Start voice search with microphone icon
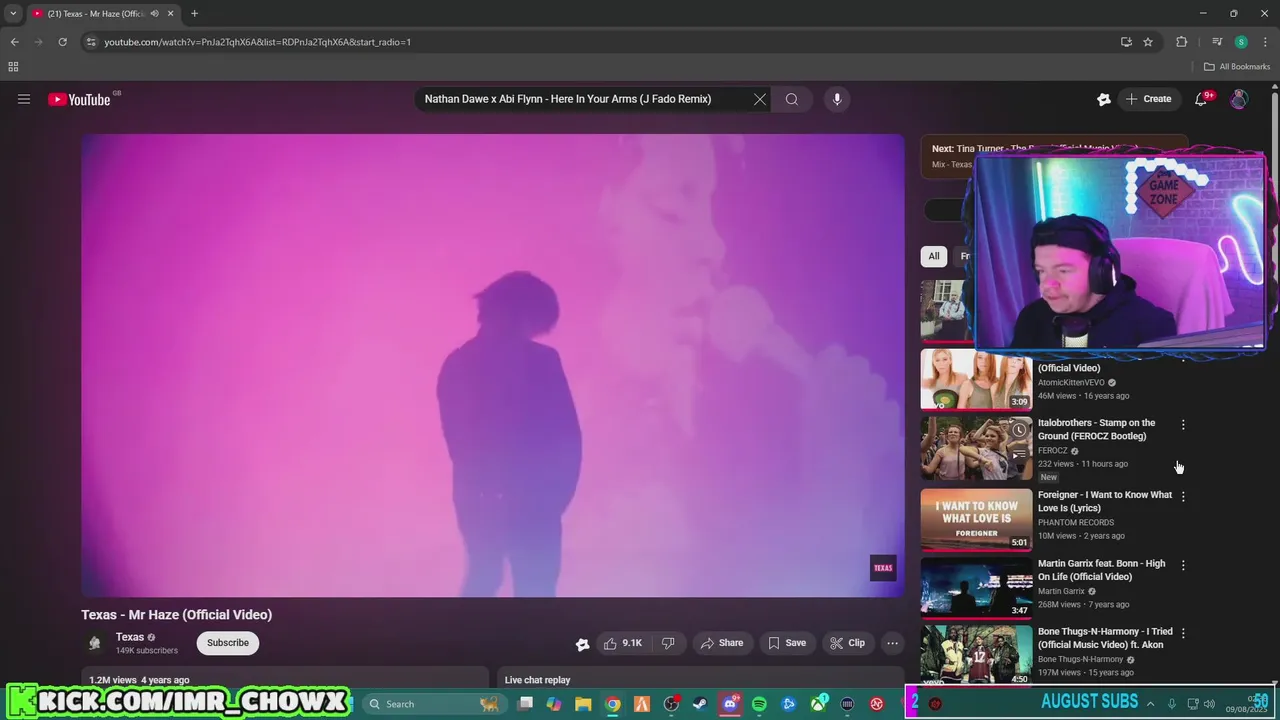 pos(837,99)
